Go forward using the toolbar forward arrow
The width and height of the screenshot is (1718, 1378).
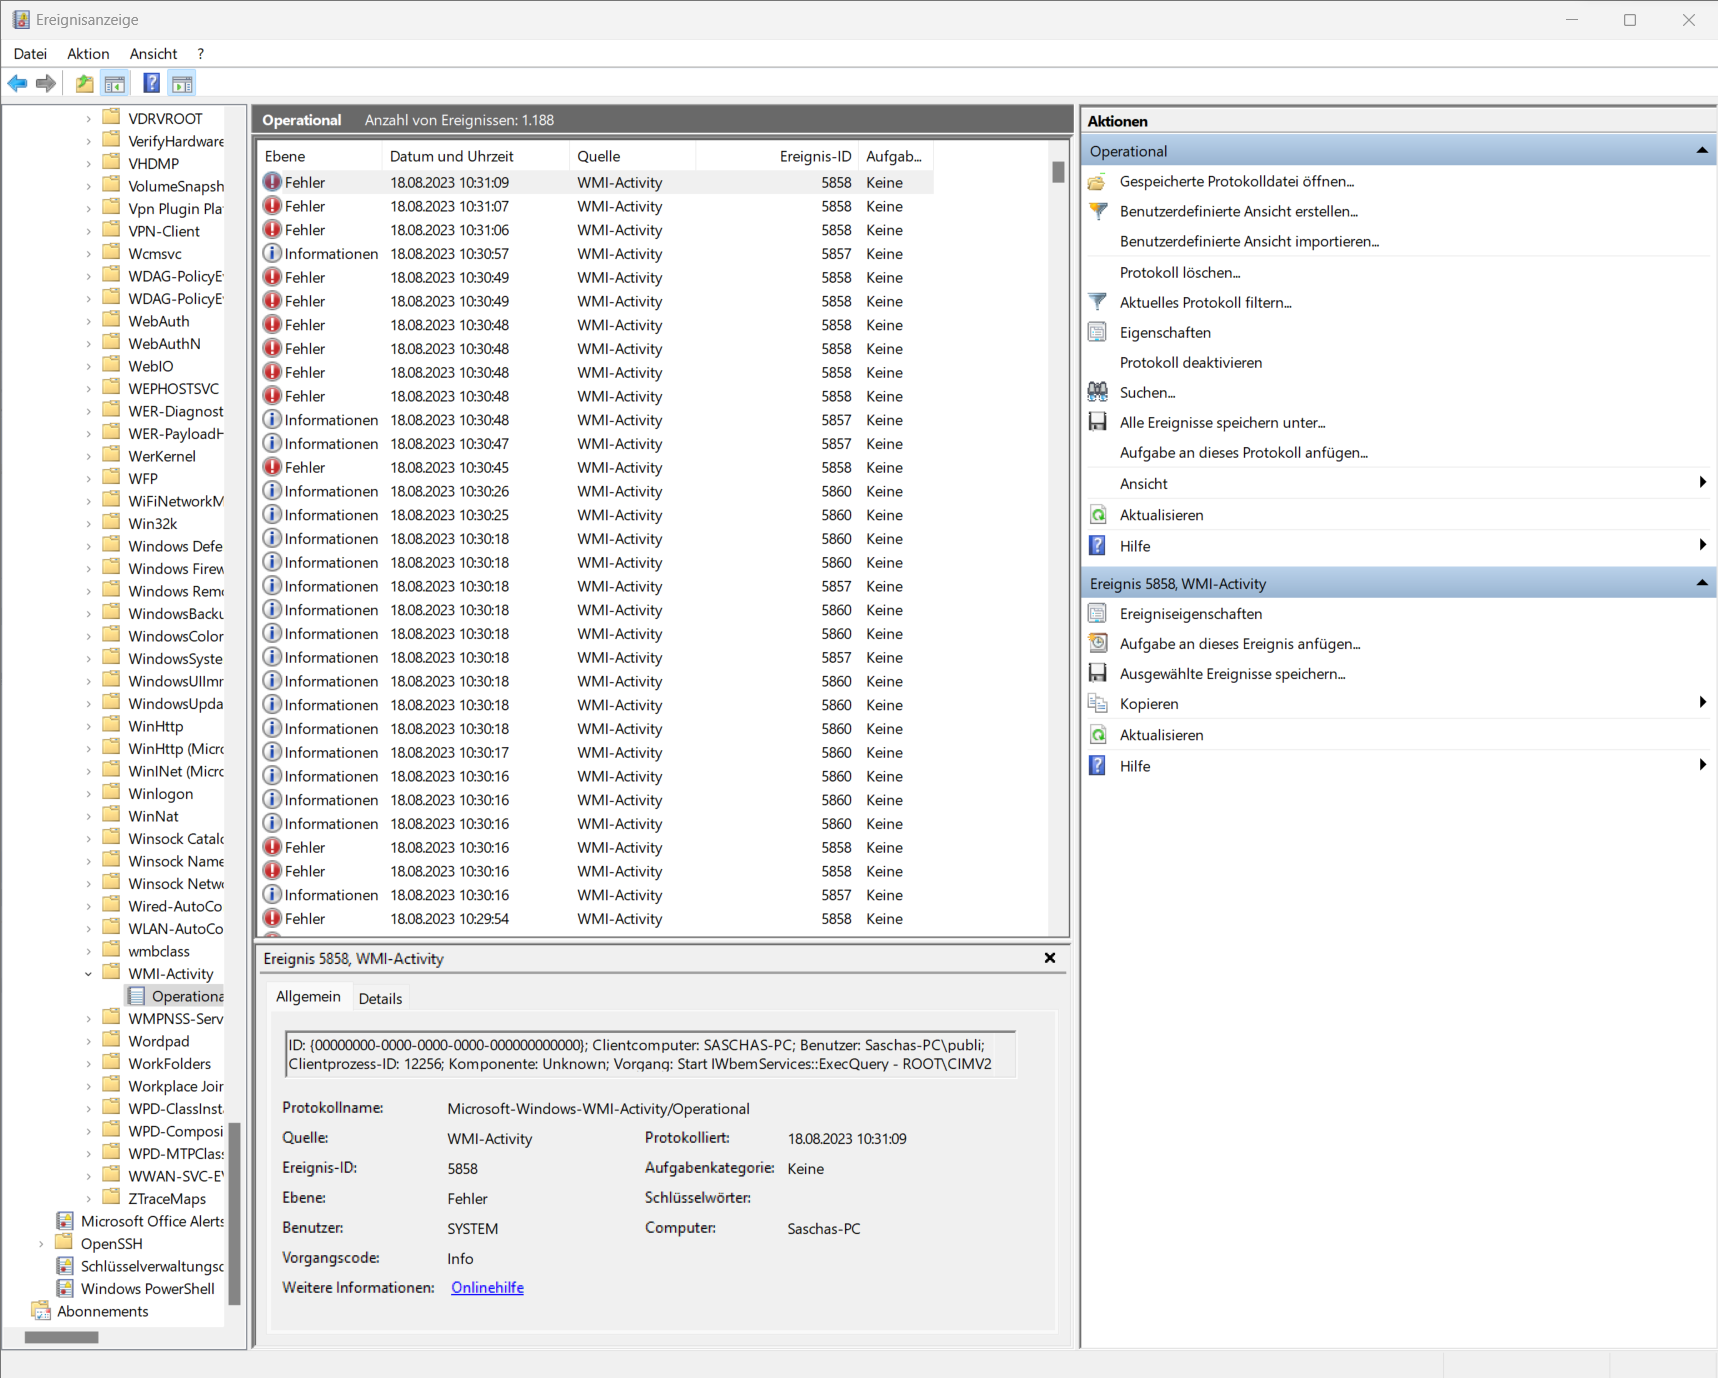pos(46,84)
